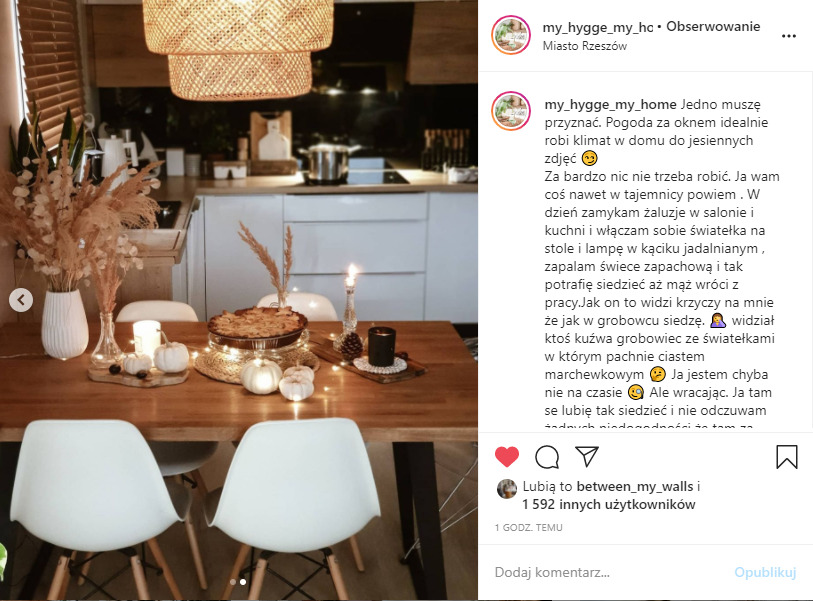Unlike the post via red heart icon
This screenshot has width=813, height=601.
[507, 457]
